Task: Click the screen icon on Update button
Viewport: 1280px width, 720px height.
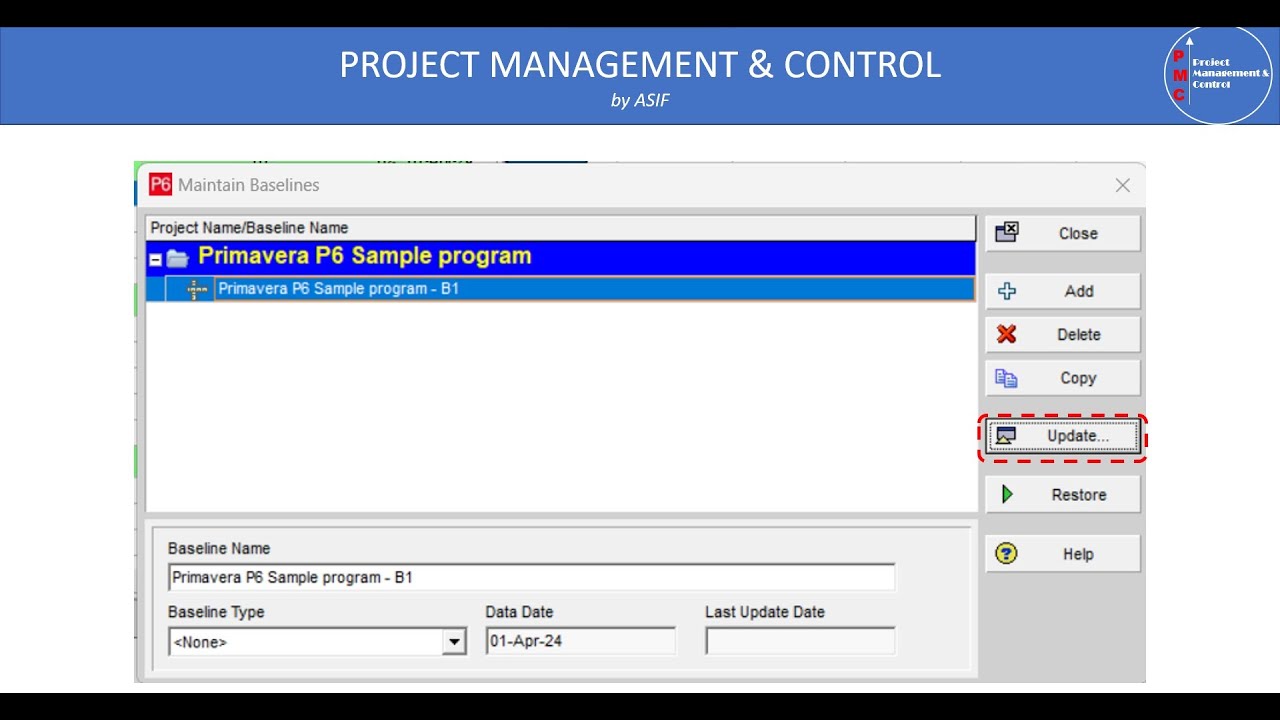Action: pos(1006,436)
